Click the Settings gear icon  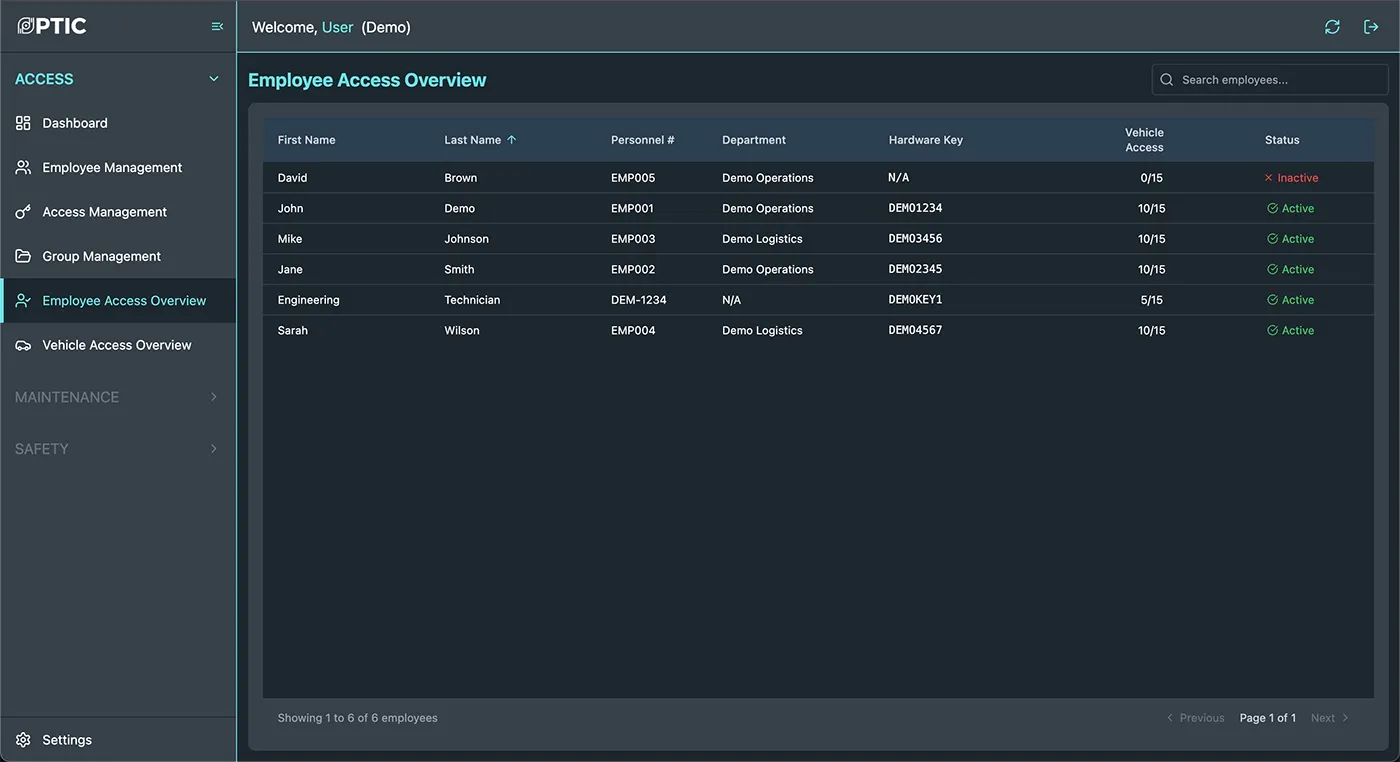[x=23, y=740]
